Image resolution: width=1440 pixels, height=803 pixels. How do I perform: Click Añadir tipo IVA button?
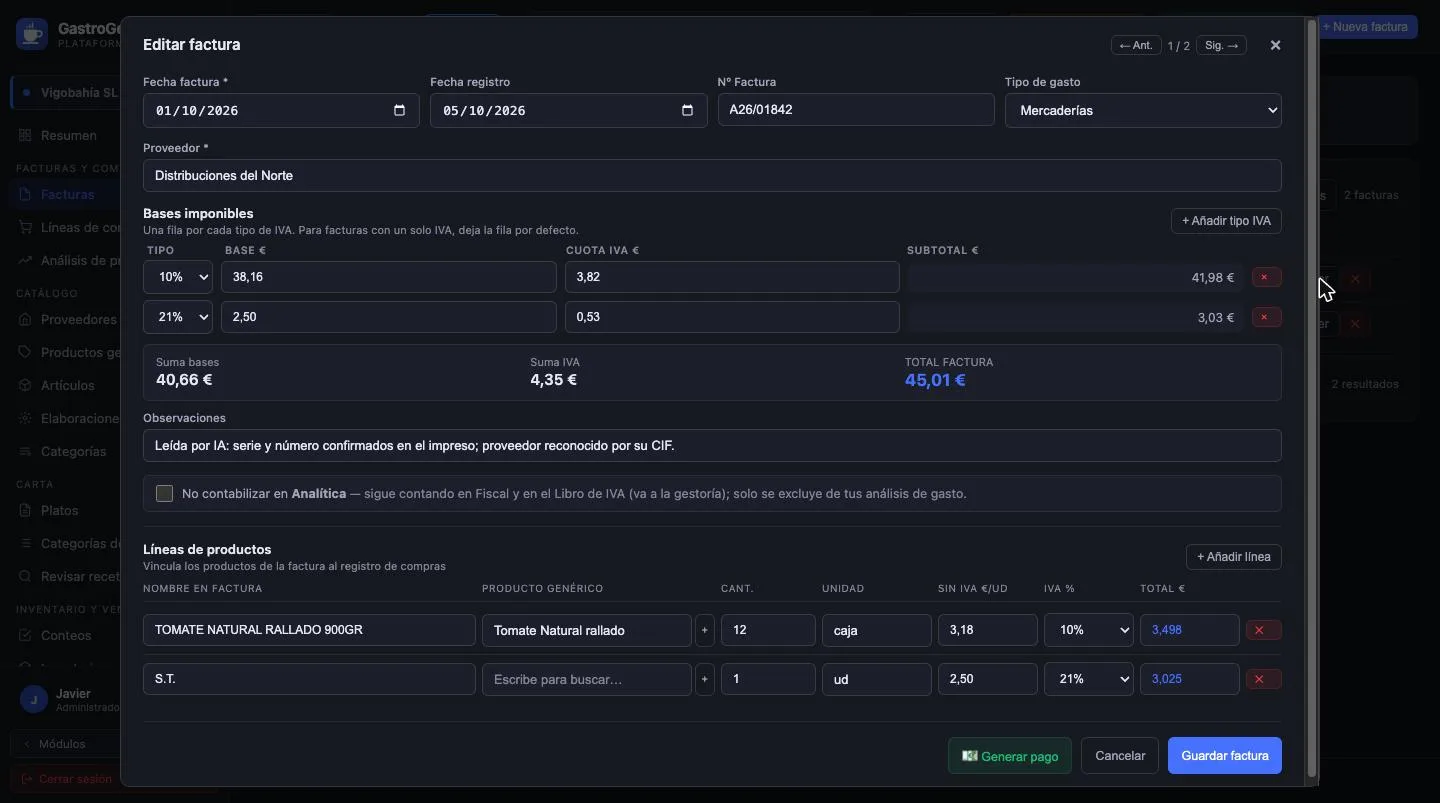1226,221
